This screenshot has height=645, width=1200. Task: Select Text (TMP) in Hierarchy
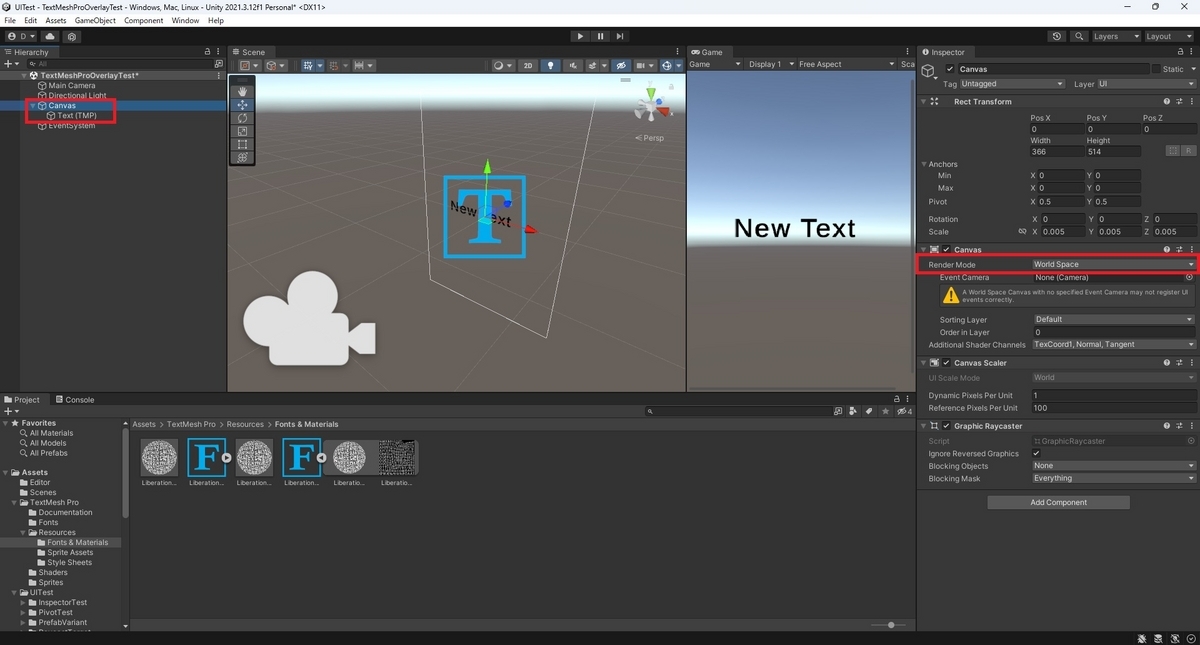click(76, 116)
